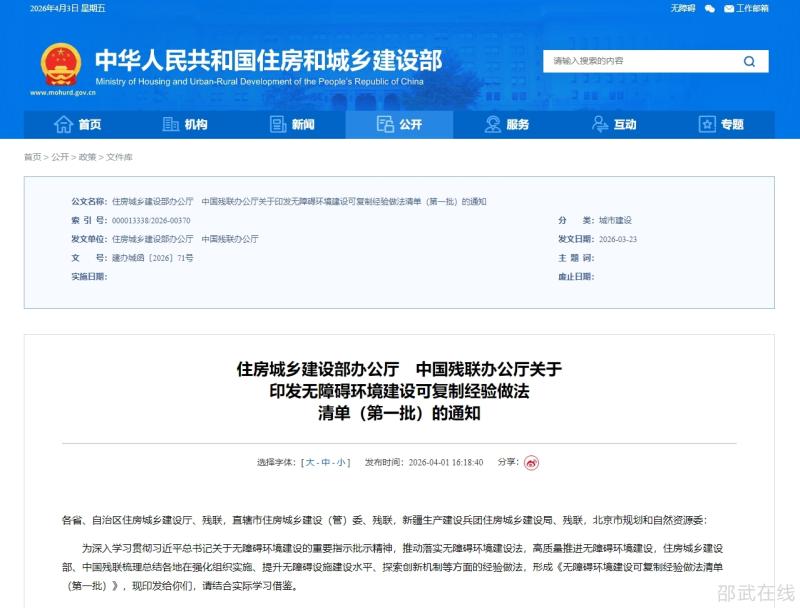
Task: Click the building icon next to 机构
Action: tap(170, 124)
